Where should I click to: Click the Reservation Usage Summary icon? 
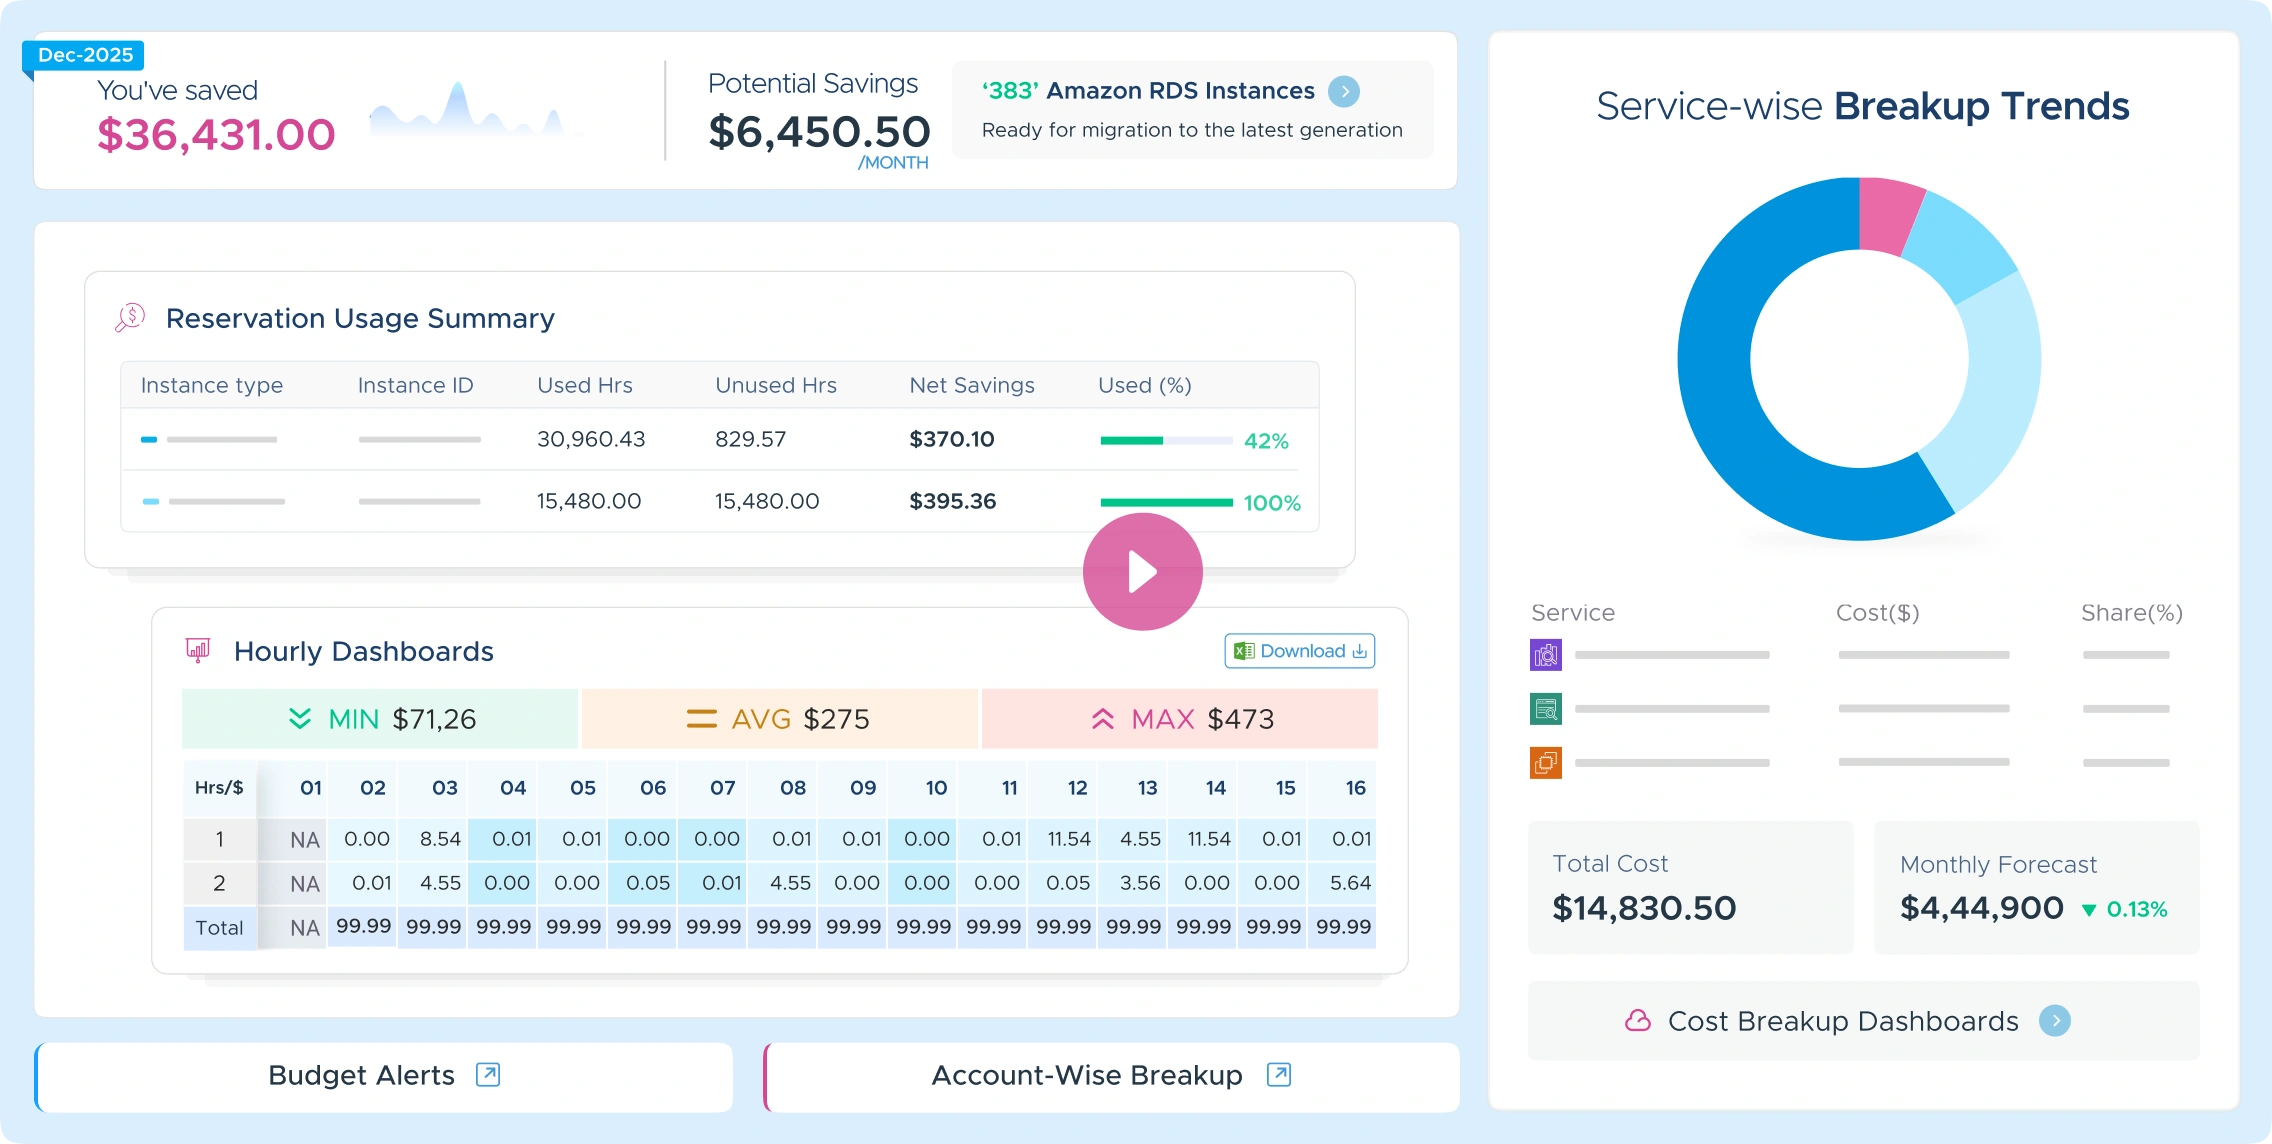[130, 318]
